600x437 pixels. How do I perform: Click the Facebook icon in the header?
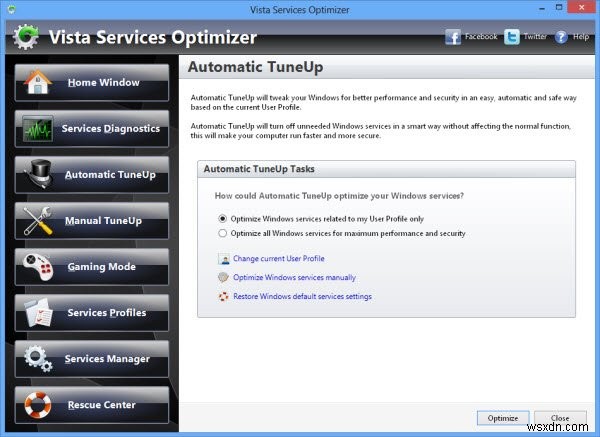(453, 37)
